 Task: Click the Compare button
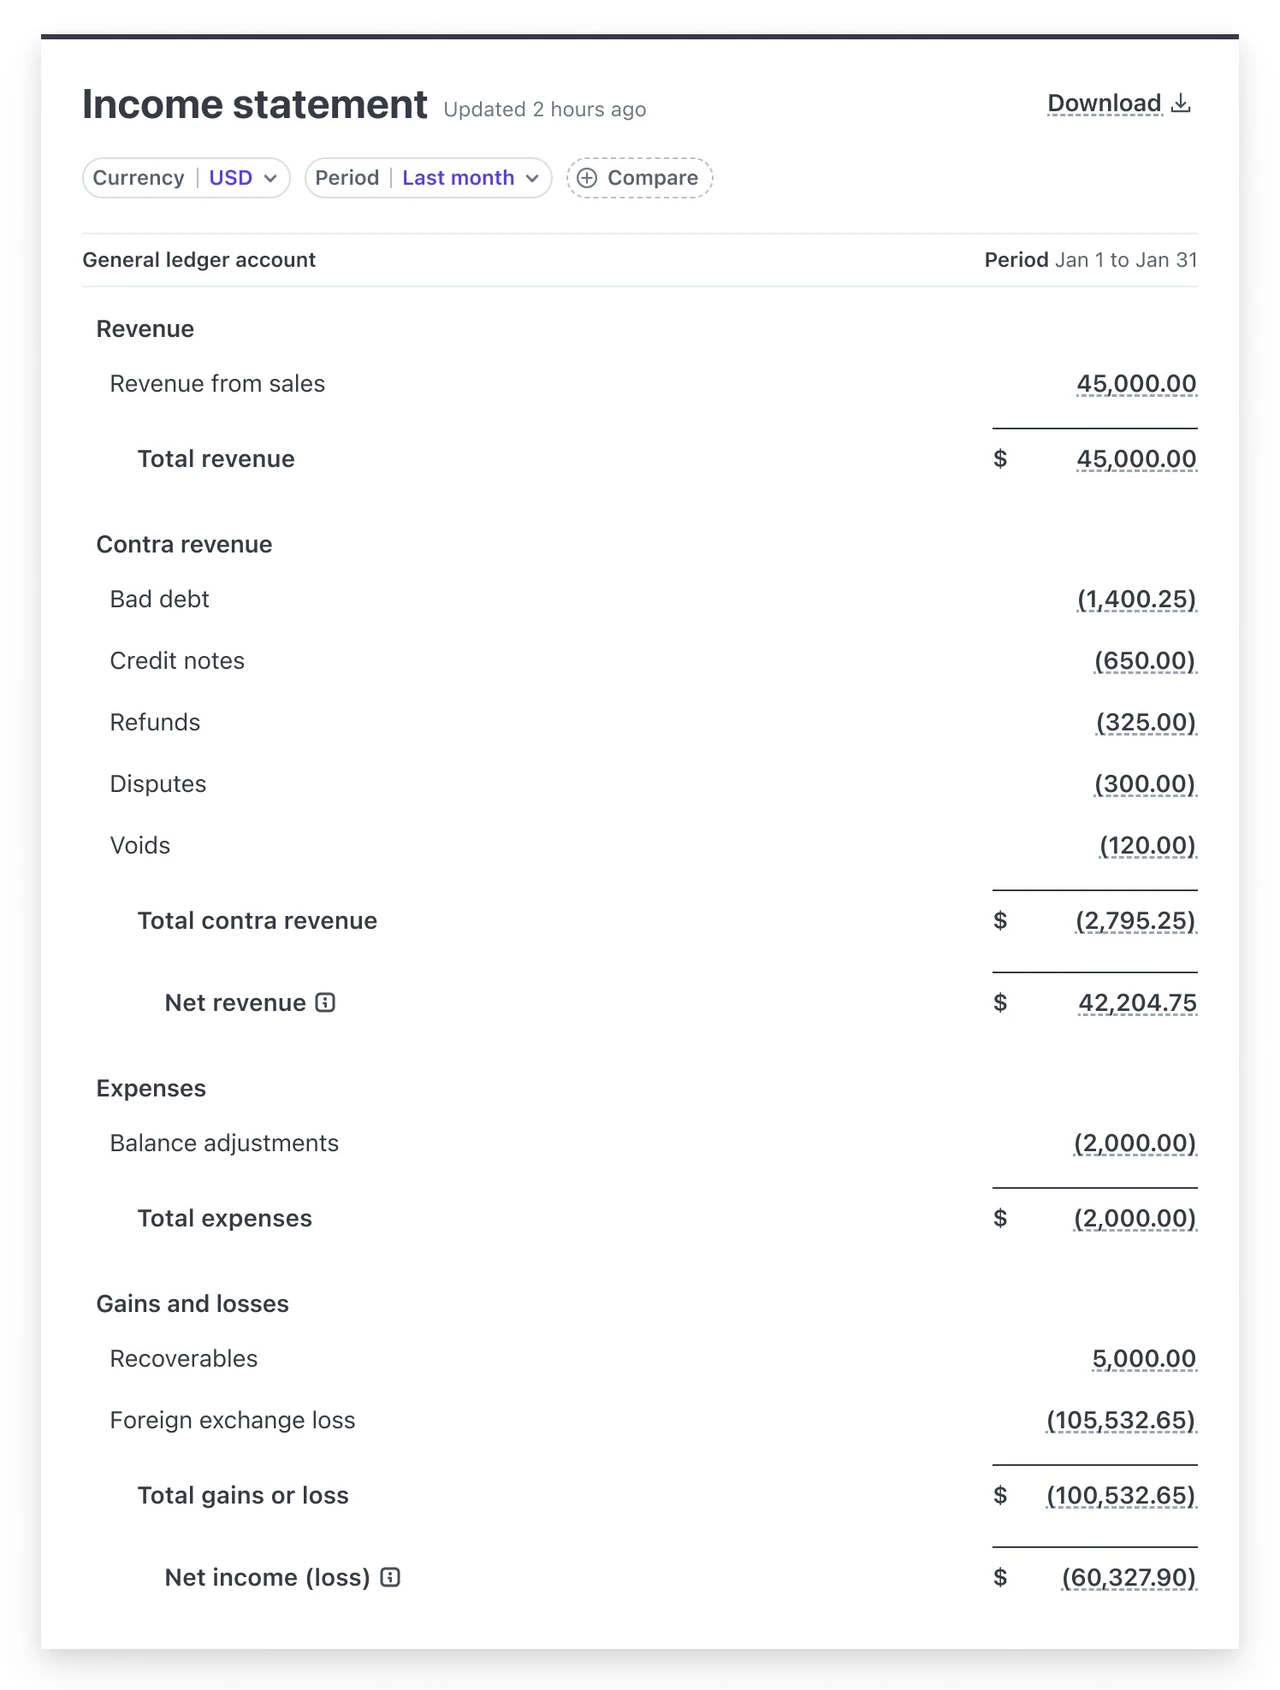639,178
